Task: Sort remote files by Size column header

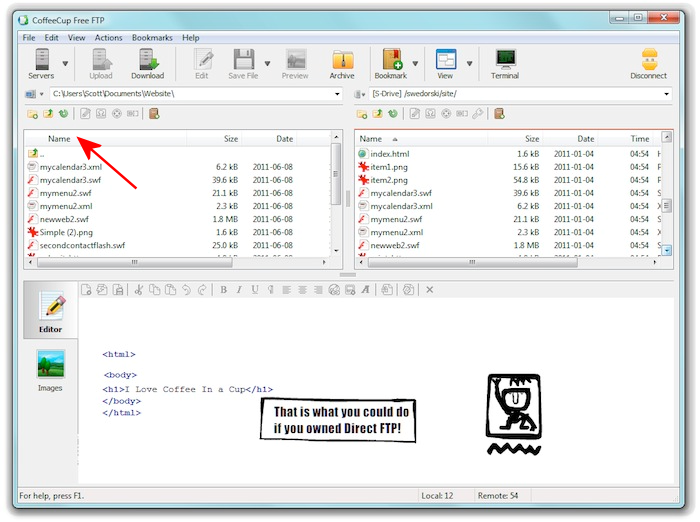Action: (x=532, y=139)
